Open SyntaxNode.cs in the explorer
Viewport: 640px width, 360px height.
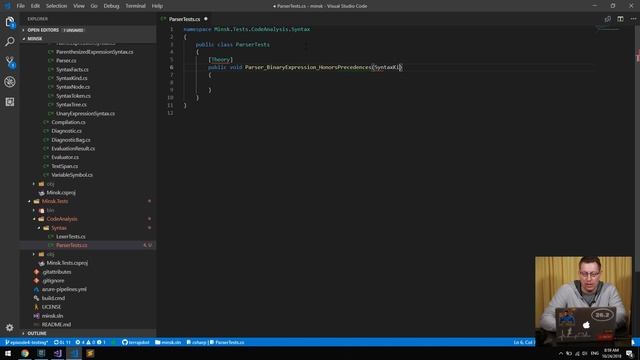click(73, 87)
